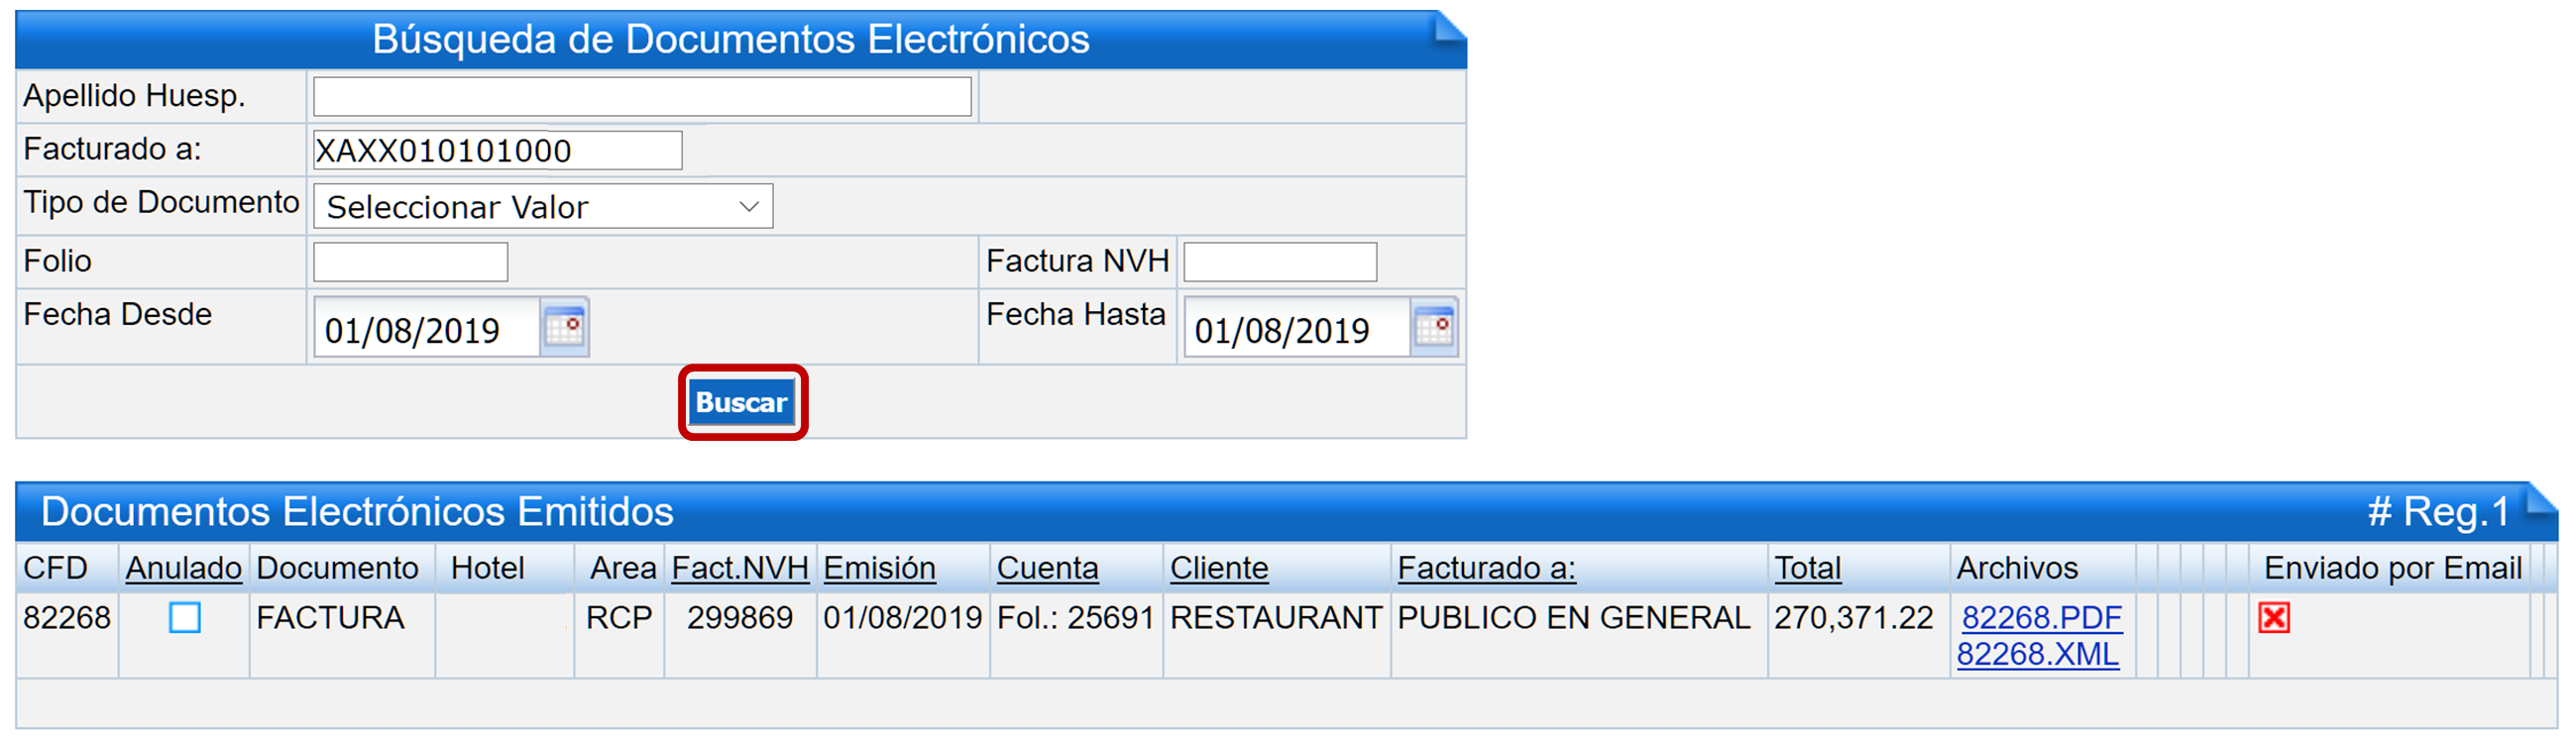Sort by the Facturado a: column header
Screen dimensions: 2576x744
1486,568
